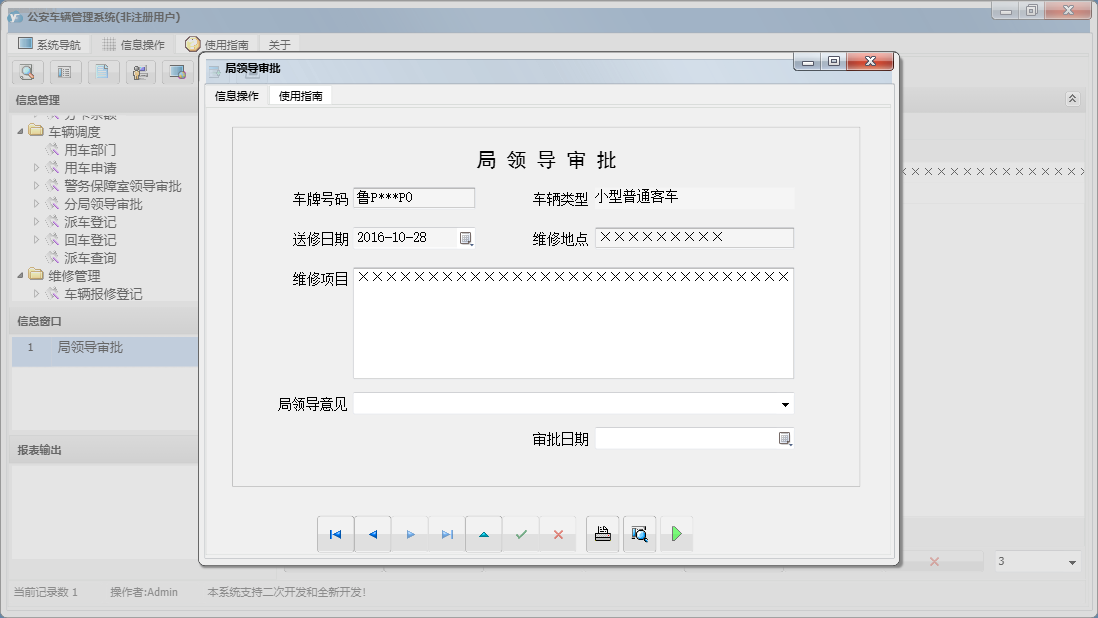Expand the 车辆报修登记 tree node
Image resolution: width=1098 pixels, height=618 pixels.
click(36, 294)
